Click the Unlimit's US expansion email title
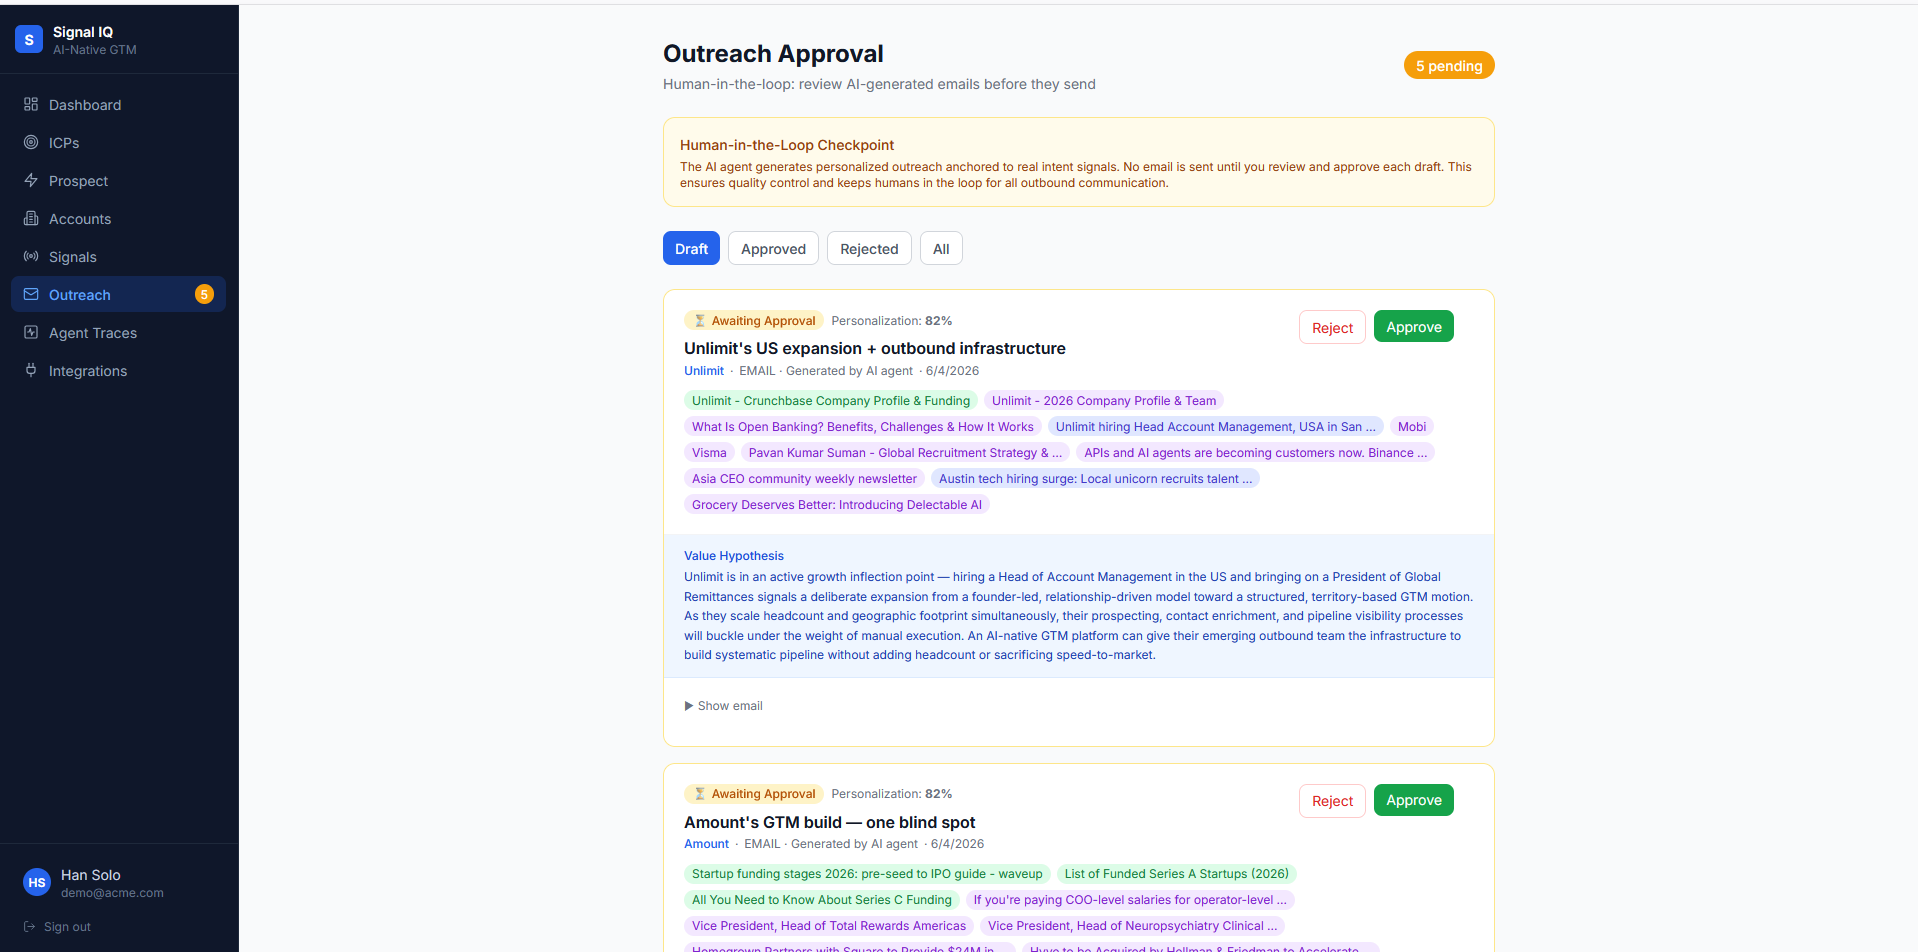Screen dimensions: 1918x952 pos(875,348)
